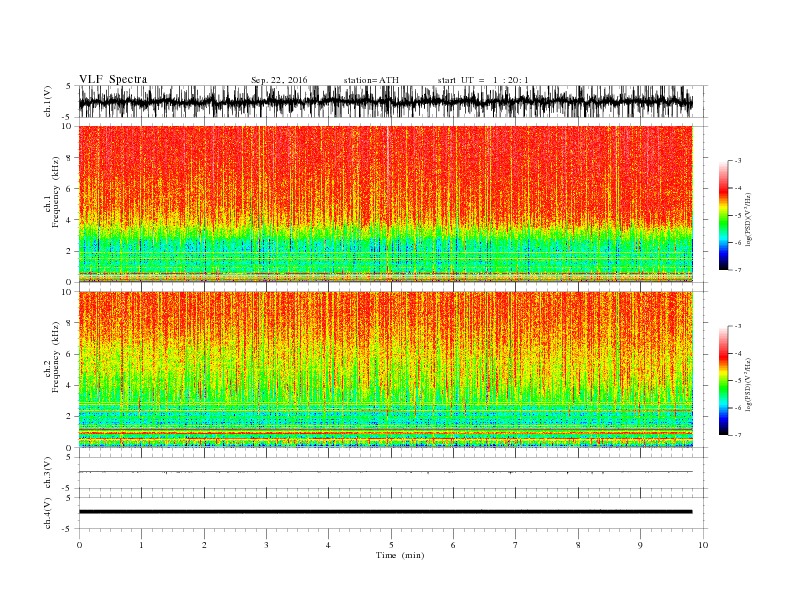This screenshot has height=612, width=792.
Task: Select the date text "Sep. 22, 2016"
Action: (x=279, y=80)
